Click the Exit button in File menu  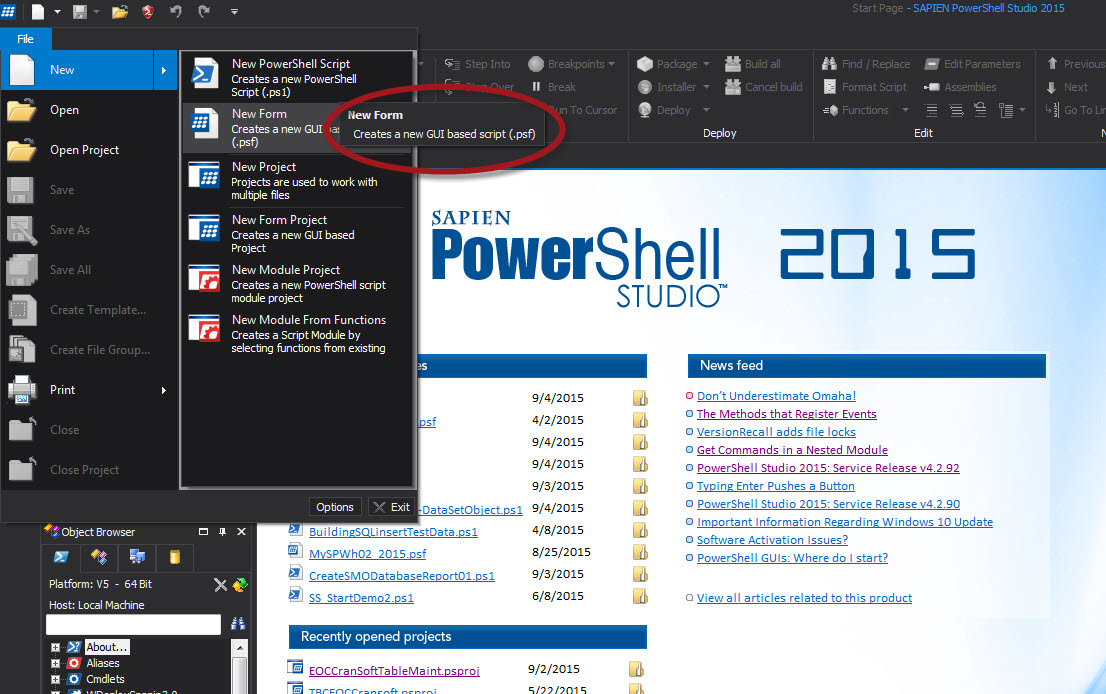391,507
